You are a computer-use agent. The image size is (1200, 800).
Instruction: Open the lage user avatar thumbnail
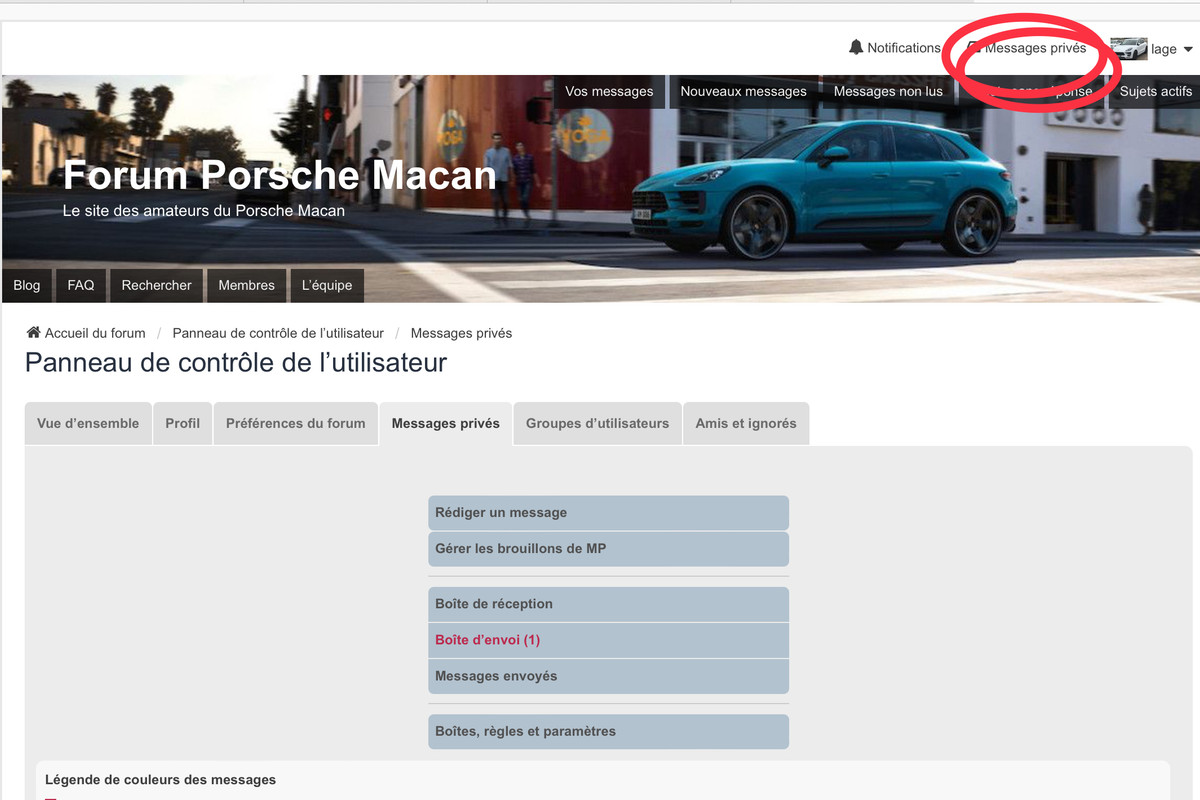coord(1128,49)
